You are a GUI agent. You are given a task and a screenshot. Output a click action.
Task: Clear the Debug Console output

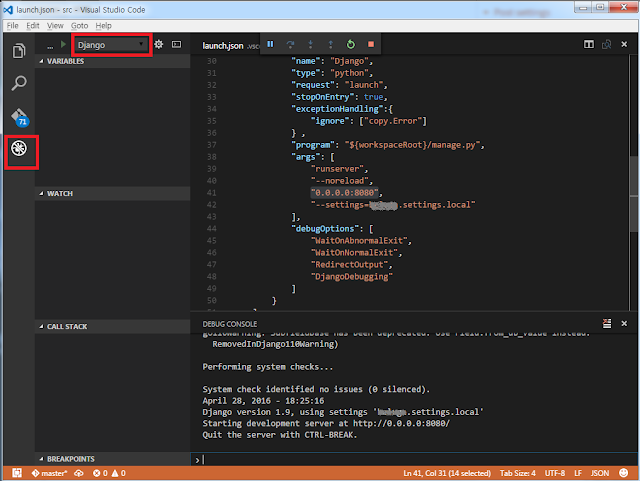point(607,323)
